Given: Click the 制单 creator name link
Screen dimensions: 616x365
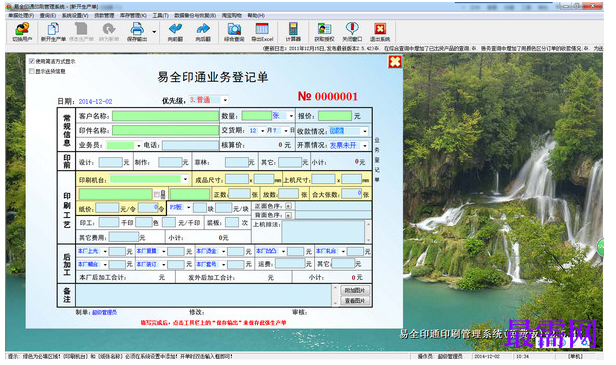Looking at the screenshot, I should click(x=104, y=312).
